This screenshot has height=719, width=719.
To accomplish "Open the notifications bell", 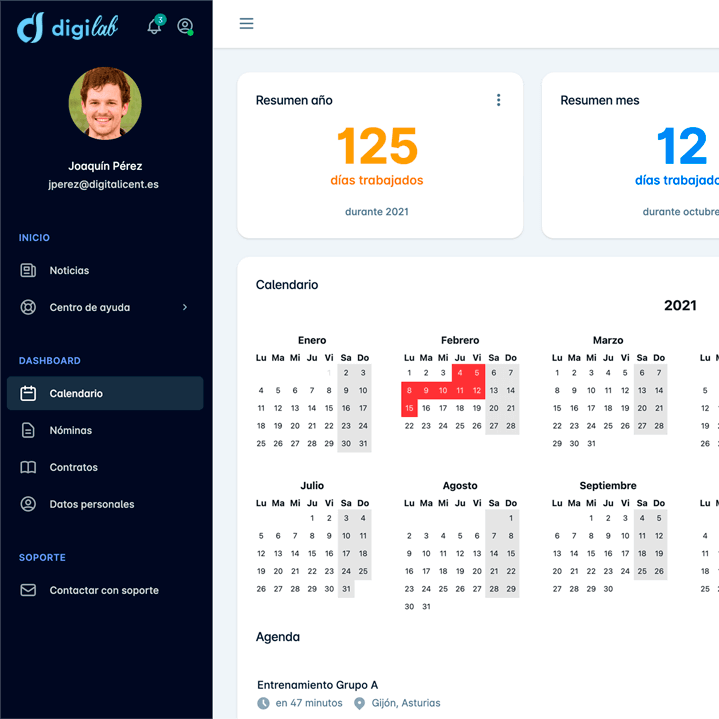I will [x=154, y=27].
